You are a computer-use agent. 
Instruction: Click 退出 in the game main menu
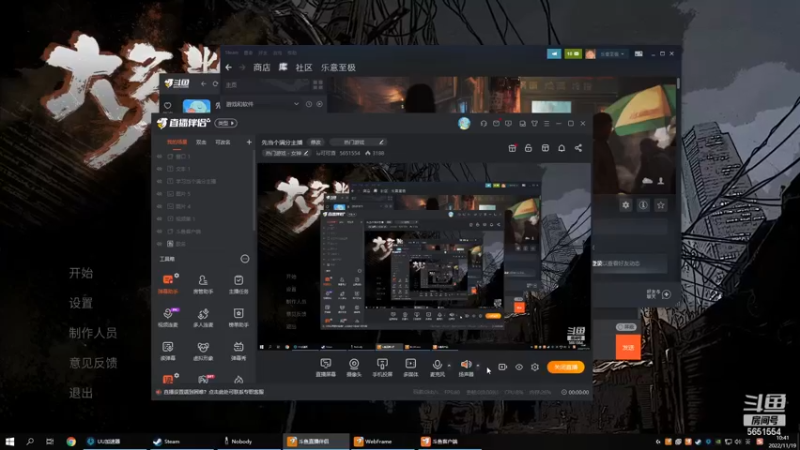[x=81, y=393]
